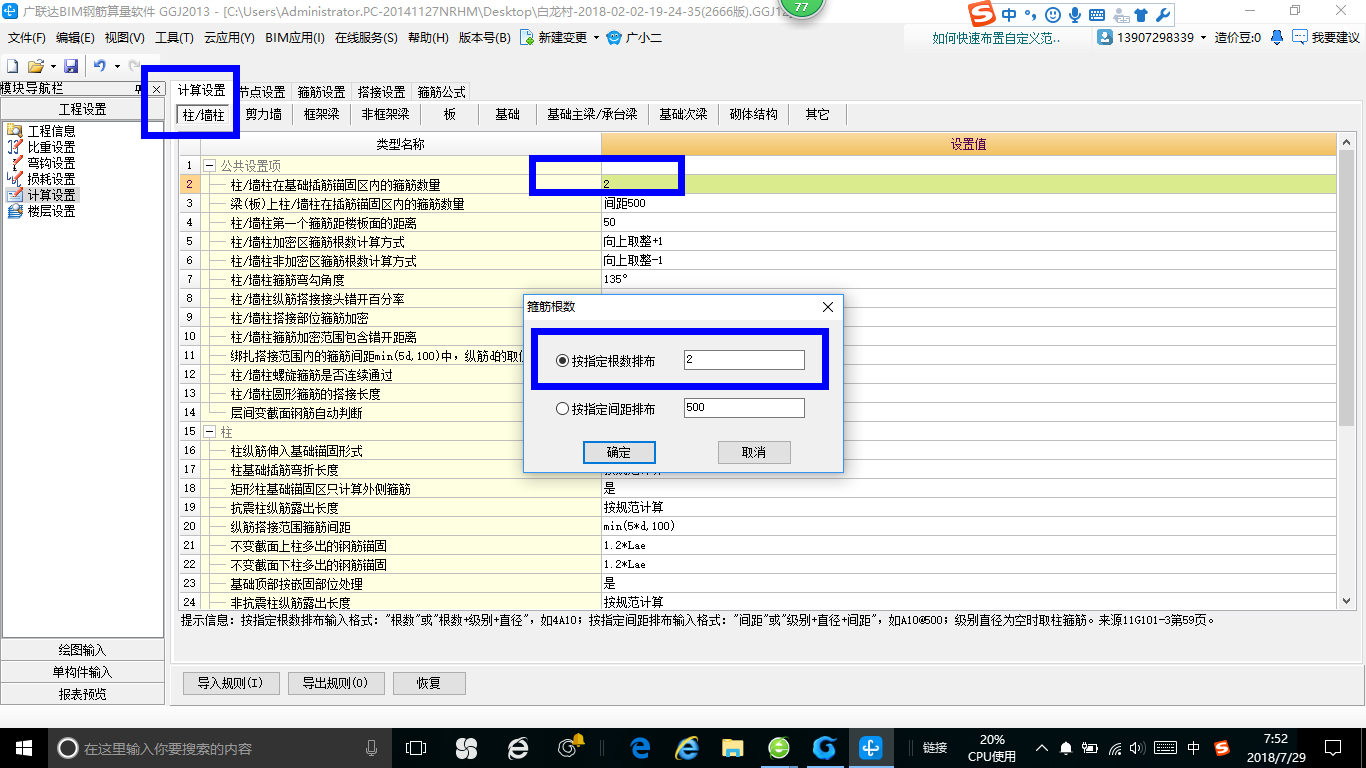
Task: Select 计算设置 in the navigation panel
Action: 51,195
